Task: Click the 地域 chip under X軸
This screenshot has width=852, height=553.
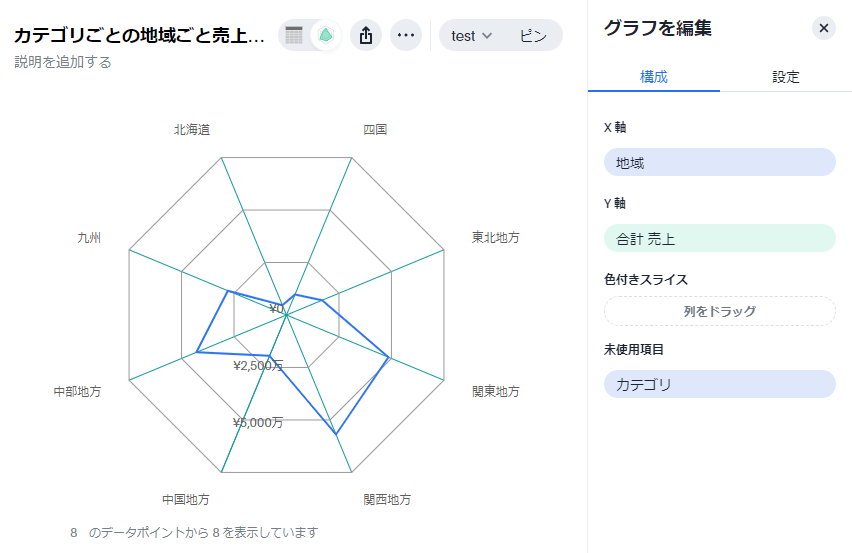Action: [719, 162]
